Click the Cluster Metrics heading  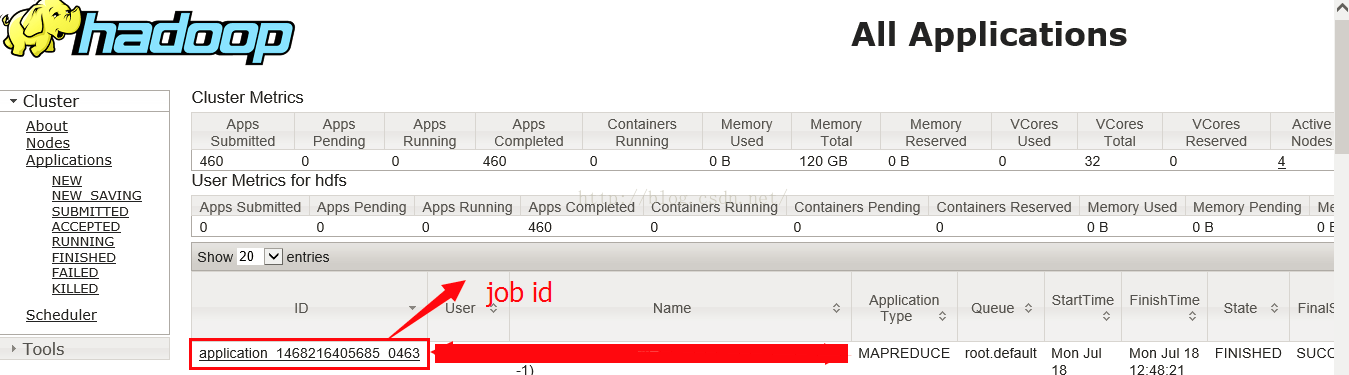248,97
